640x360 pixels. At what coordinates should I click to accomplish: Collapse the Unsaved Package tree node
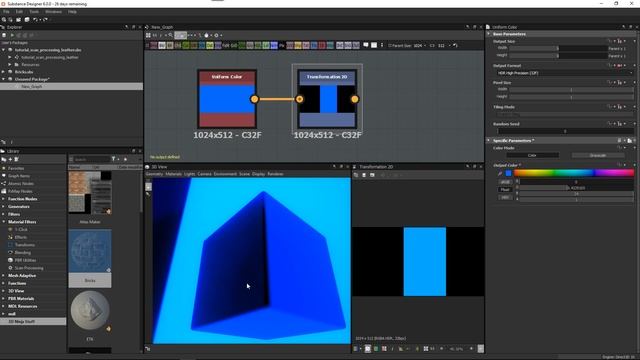point(4,79)
